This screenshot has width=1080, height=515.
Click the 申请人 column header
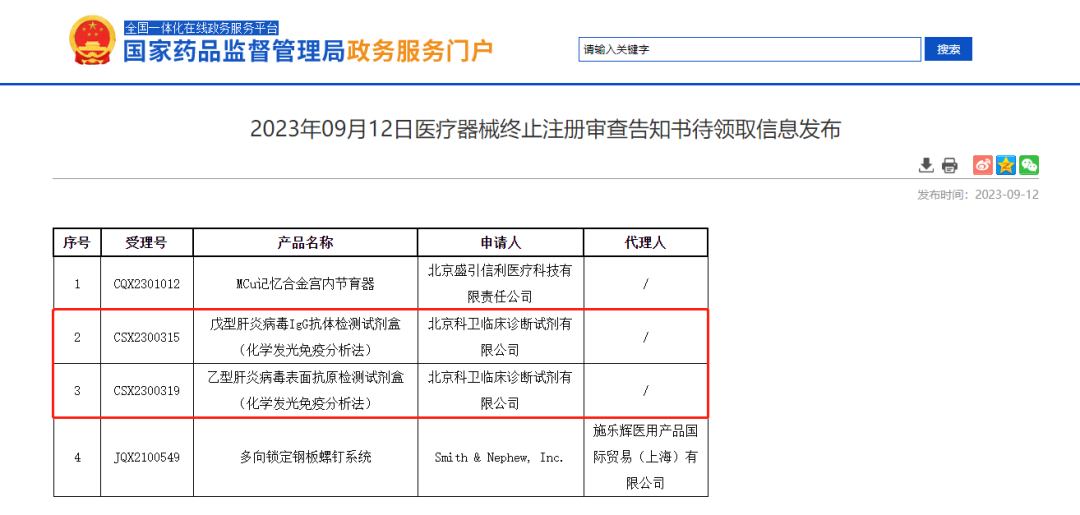coord(500,242)
